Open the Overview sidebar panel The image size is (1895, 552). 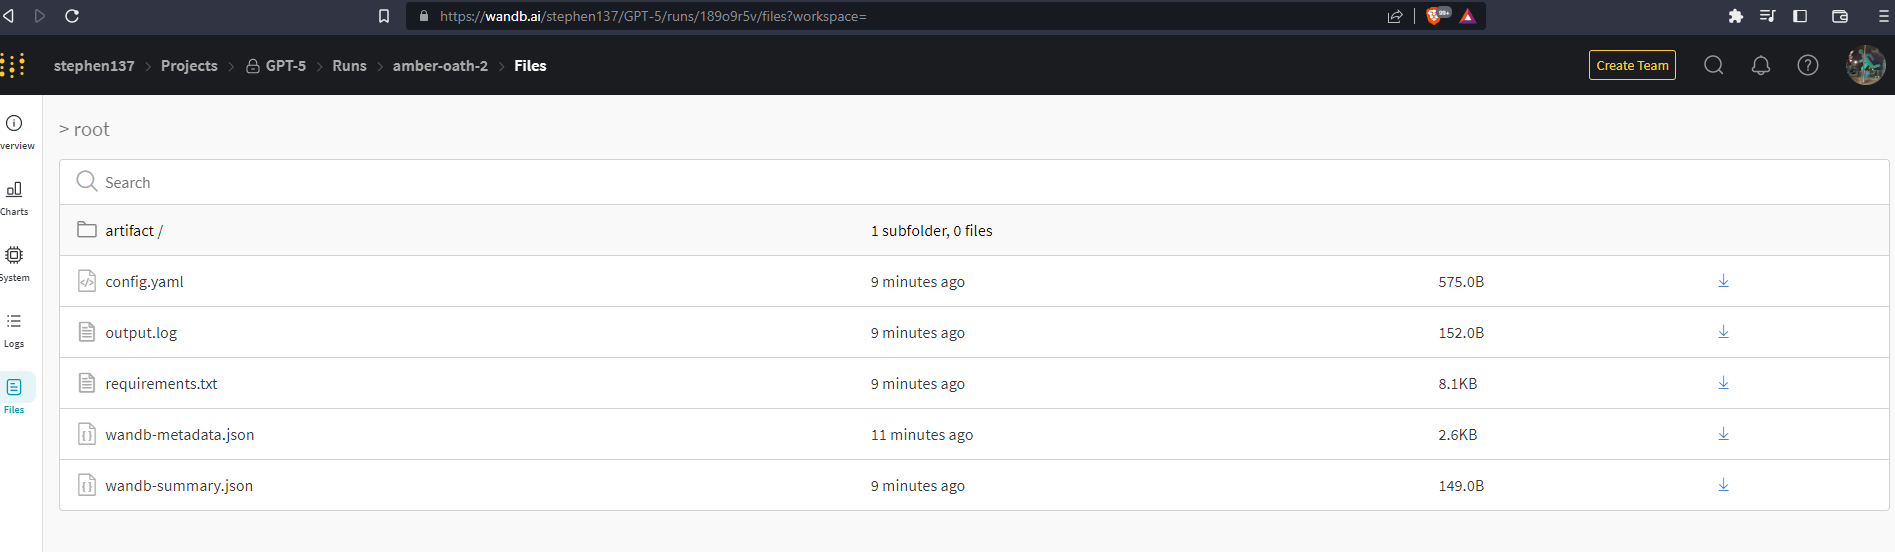[15, 132]
